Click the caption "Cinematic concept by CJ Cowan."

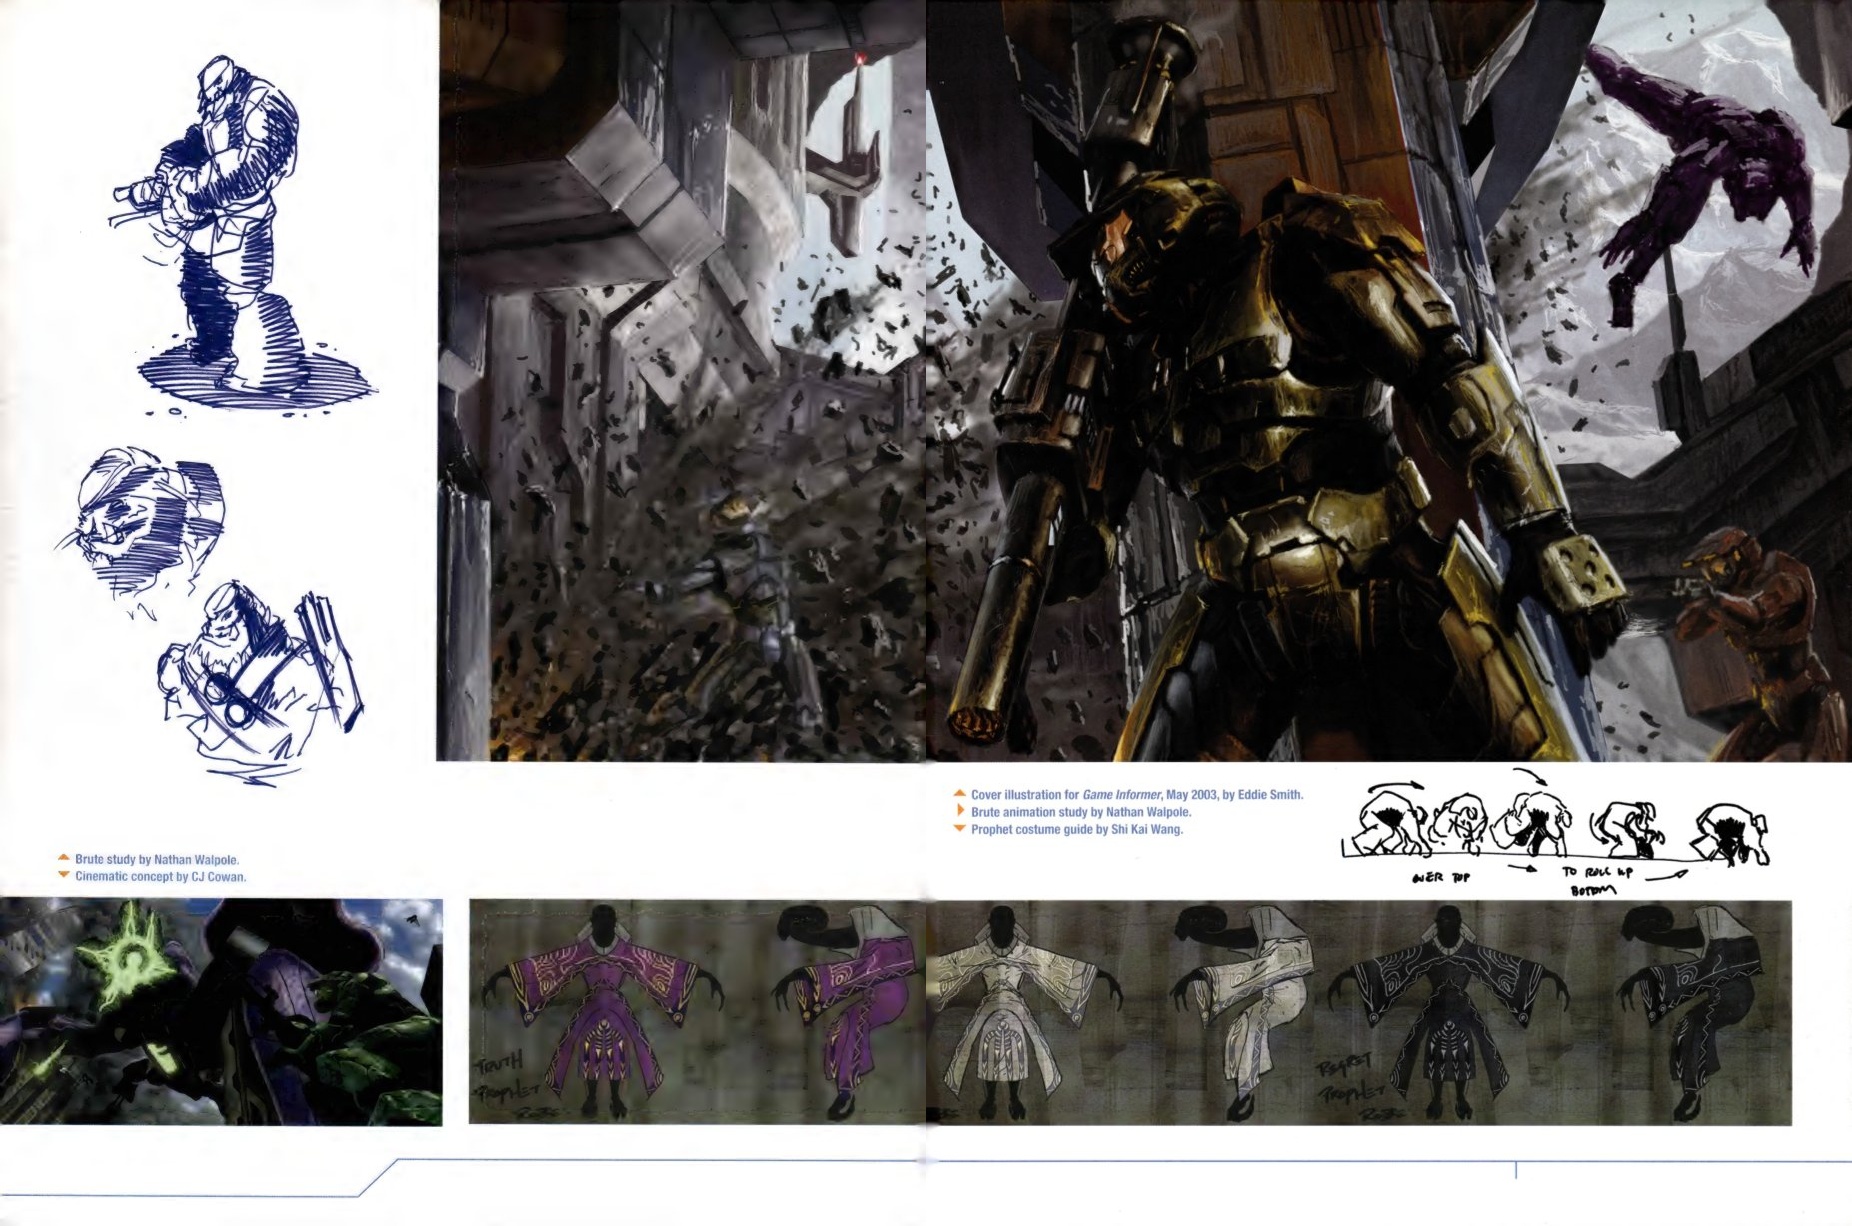click(160, 877)
